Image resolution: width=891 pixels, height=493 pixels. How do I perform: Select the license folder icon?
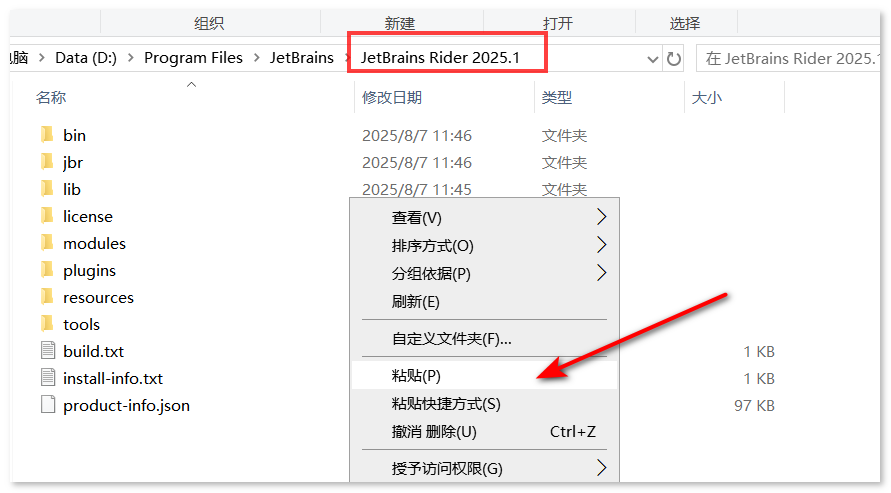tap(47, 216)
